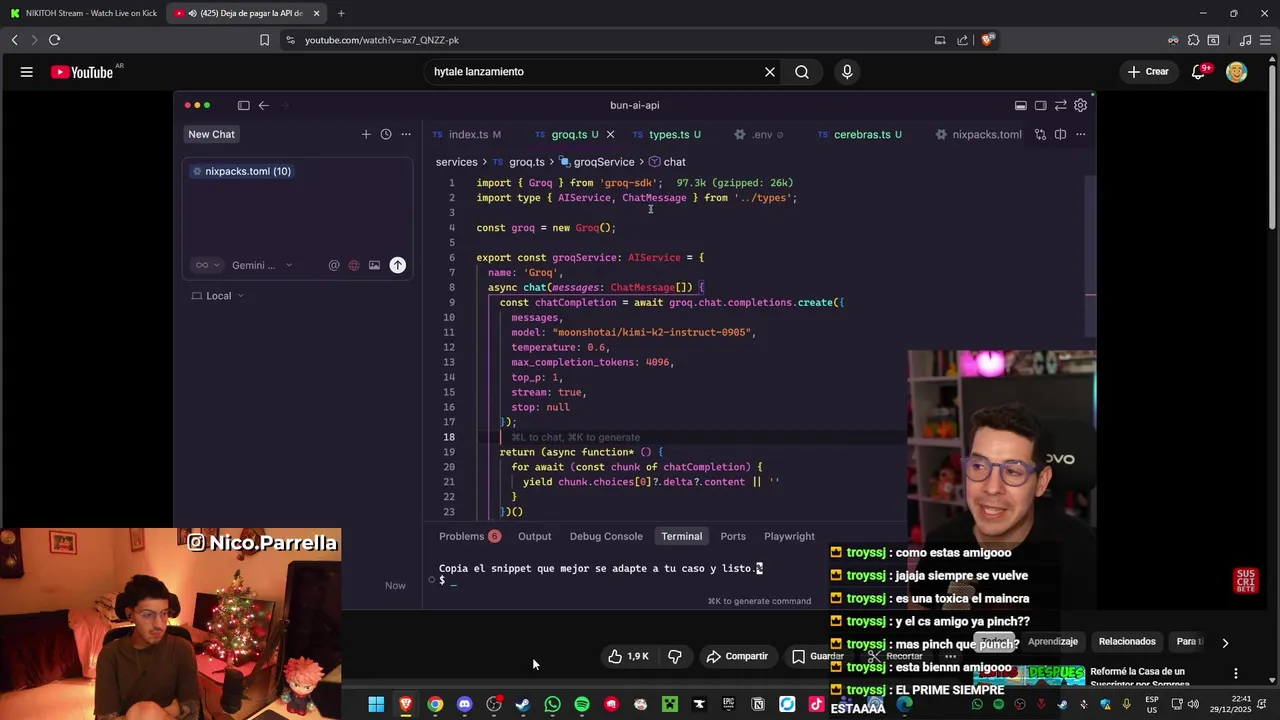Click the New Chat button

211,134
